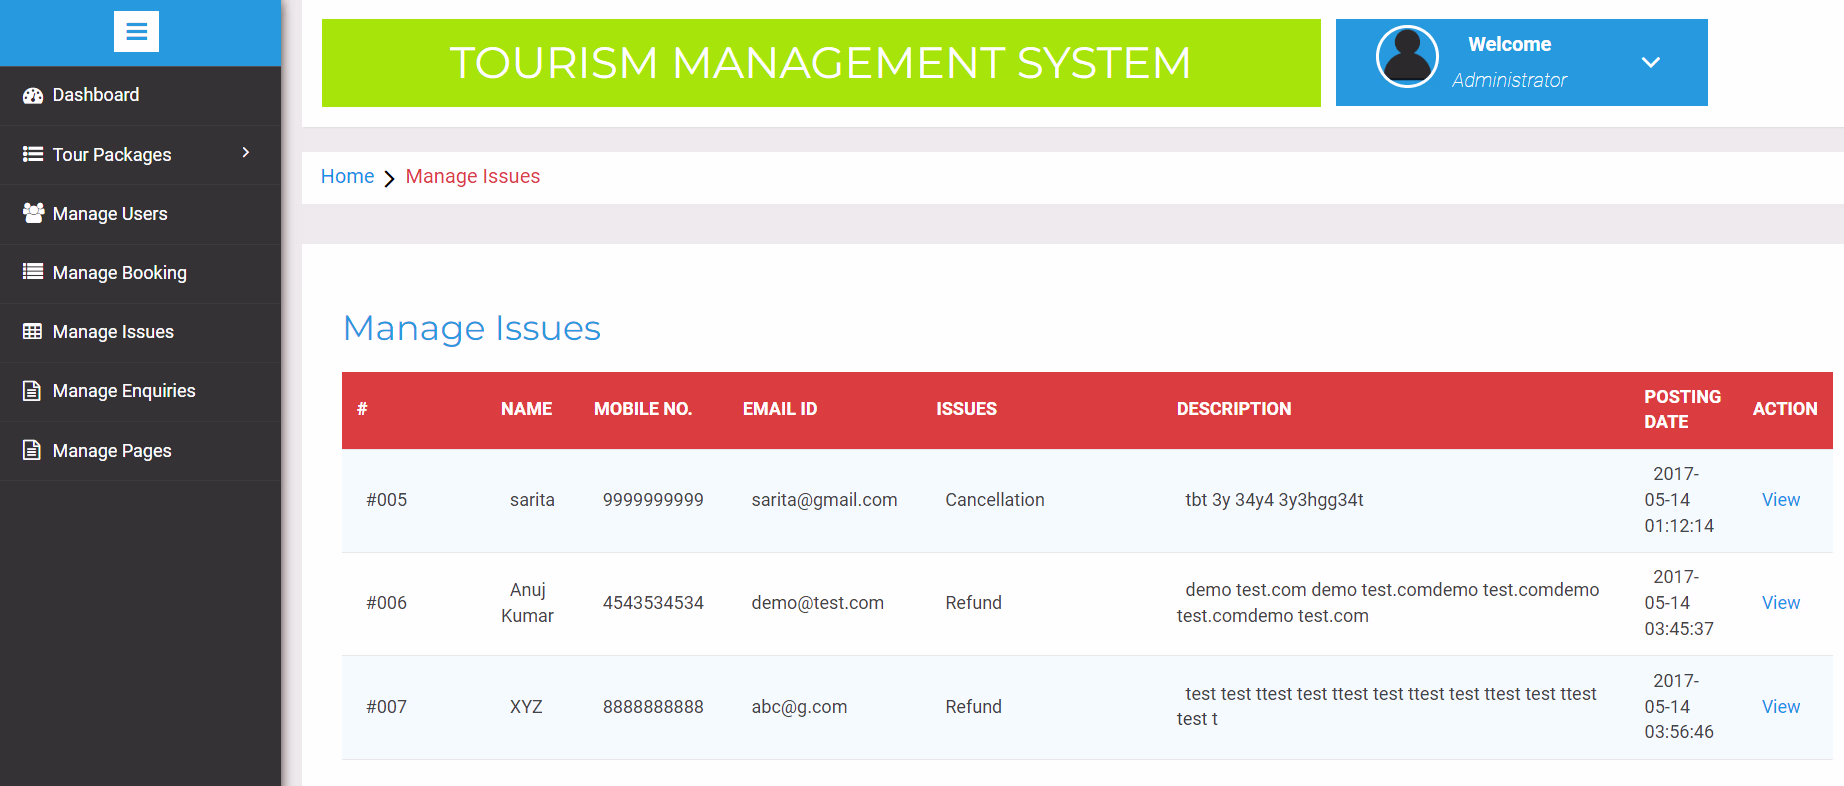This screenshot has width=1844, height=786.
Task: Click the name cell 'XYZ'
Action: (x=526, y=707)
